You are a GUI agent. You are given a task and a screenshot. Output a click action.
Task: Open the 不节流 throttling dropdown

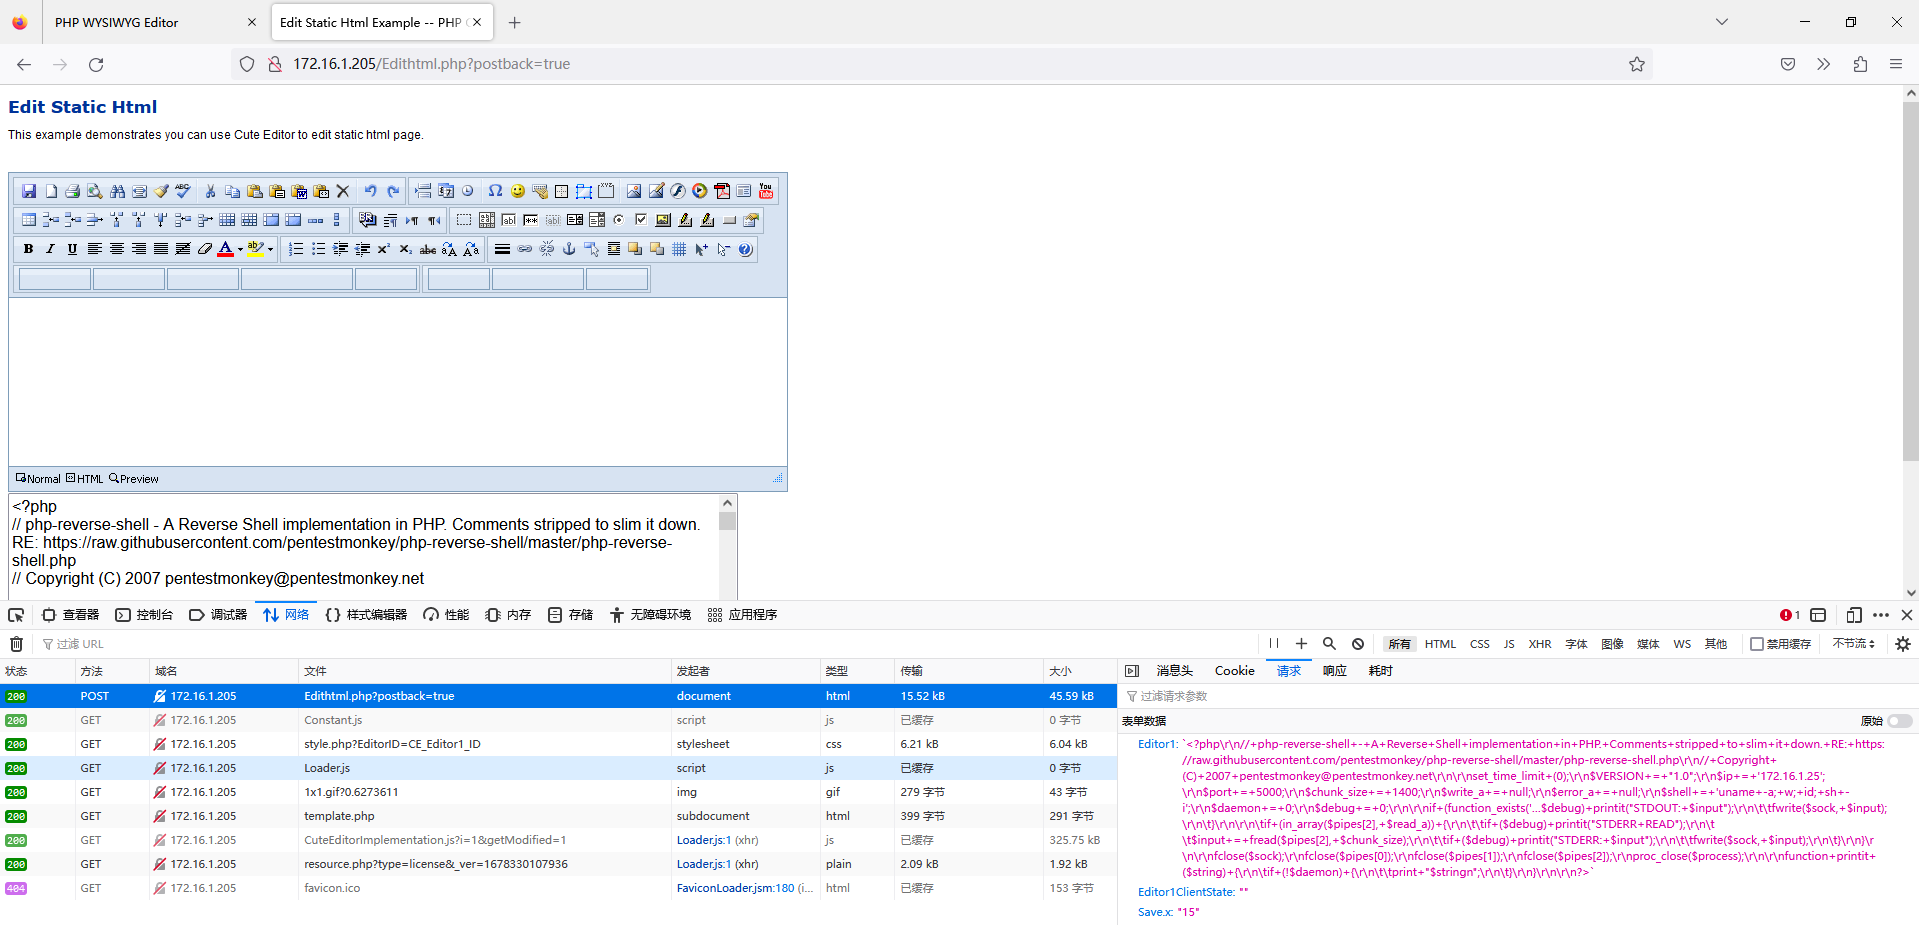[1853, 644]
